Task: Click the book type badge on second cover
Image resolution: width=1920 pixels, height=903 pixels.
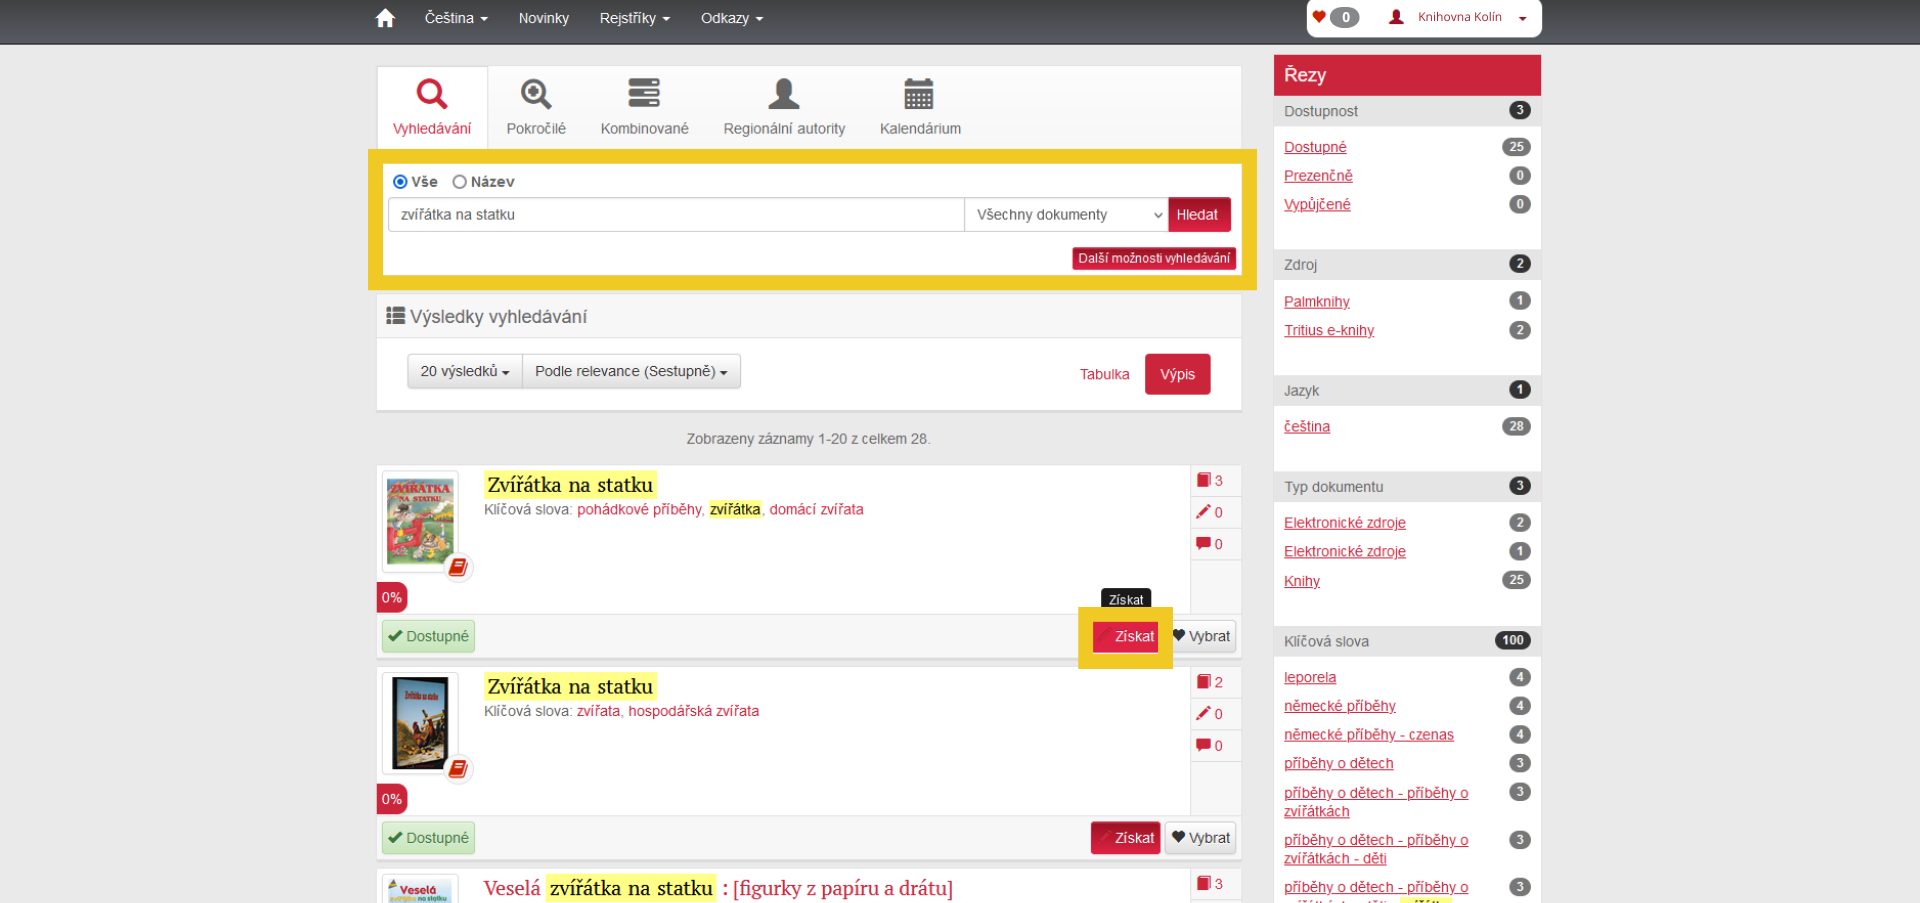Action: [458, 768]
